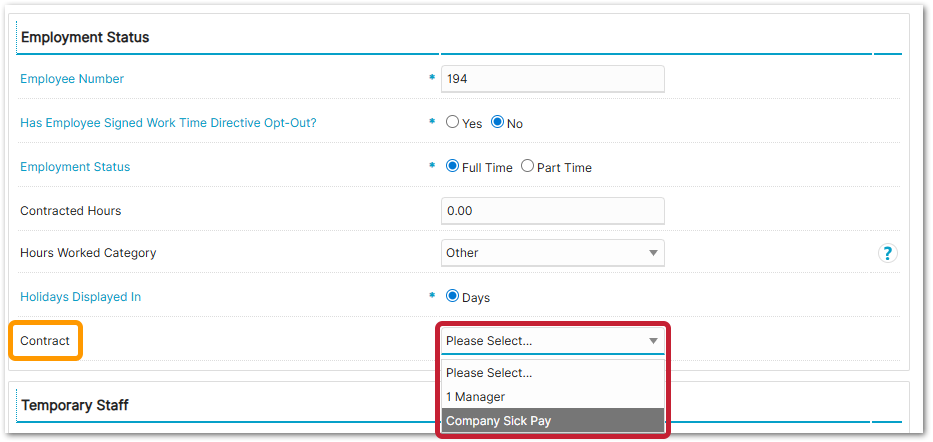This screenshot has width=933, height=442.
Task: Click the Work Time Directive Opt-Out label
Action: (175, 123)
